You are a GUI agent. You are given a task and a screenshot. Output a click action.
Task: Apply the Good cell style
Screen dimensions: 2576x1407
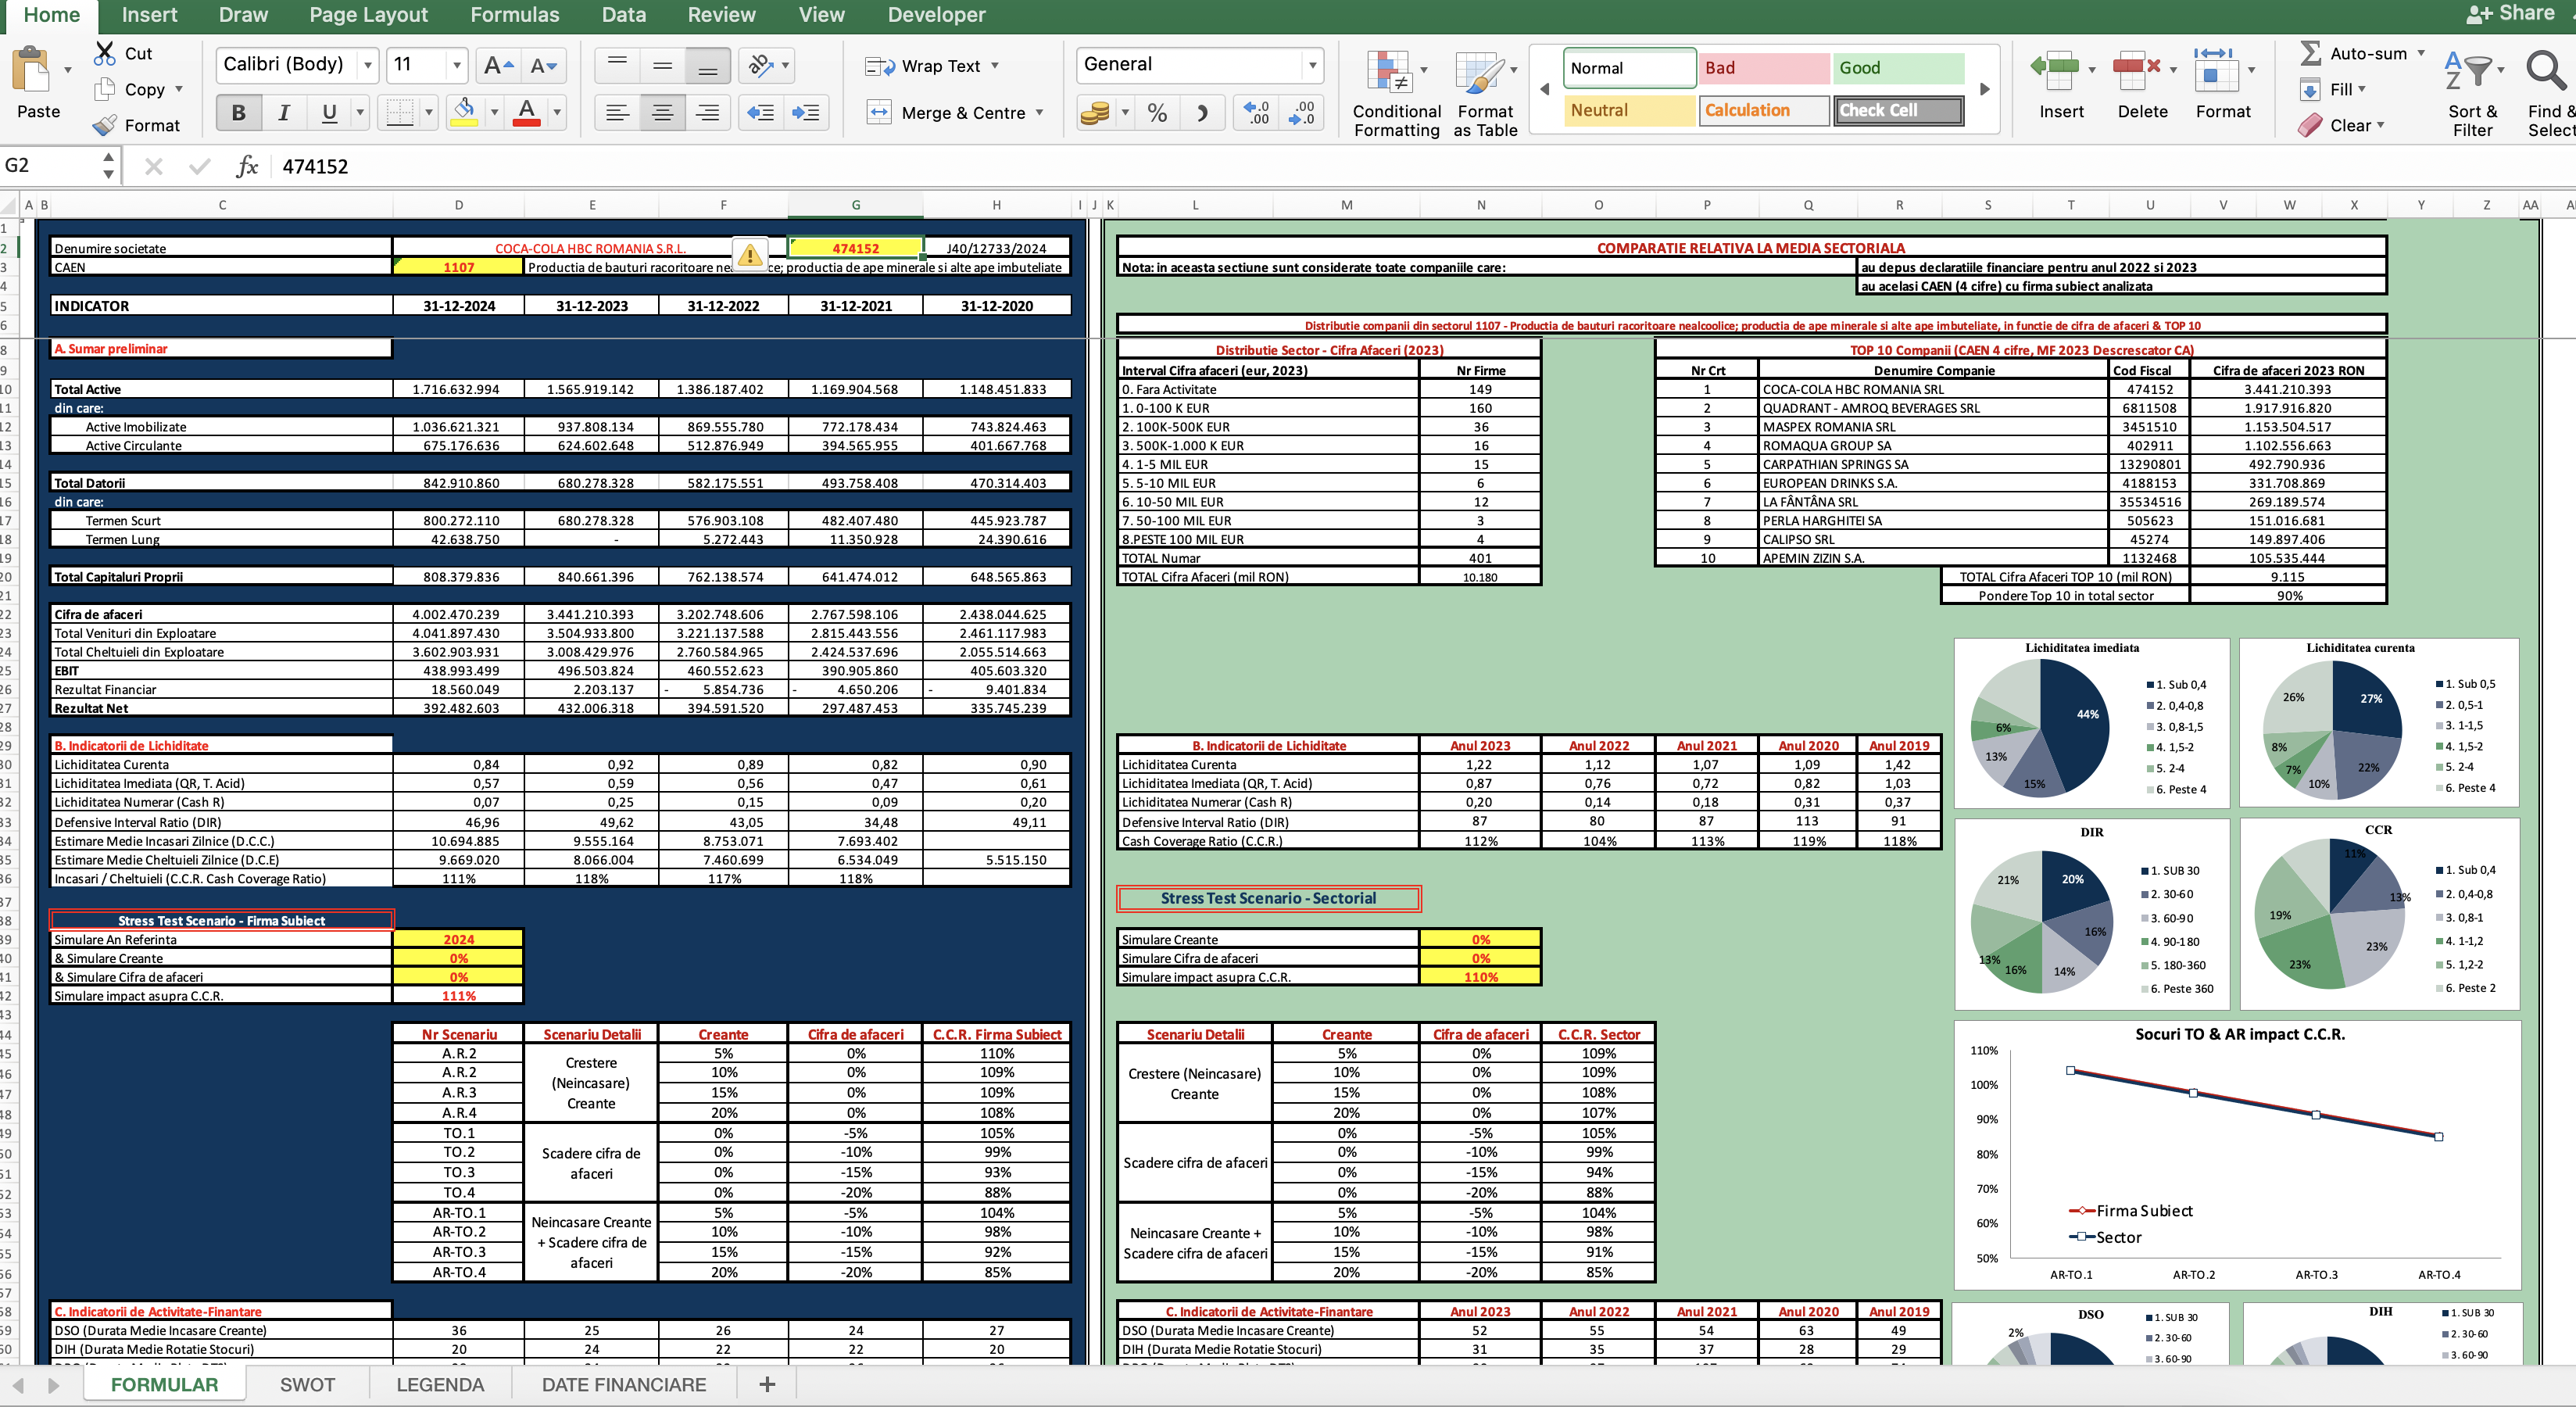pyautogui.click(x=1899, y=68)
